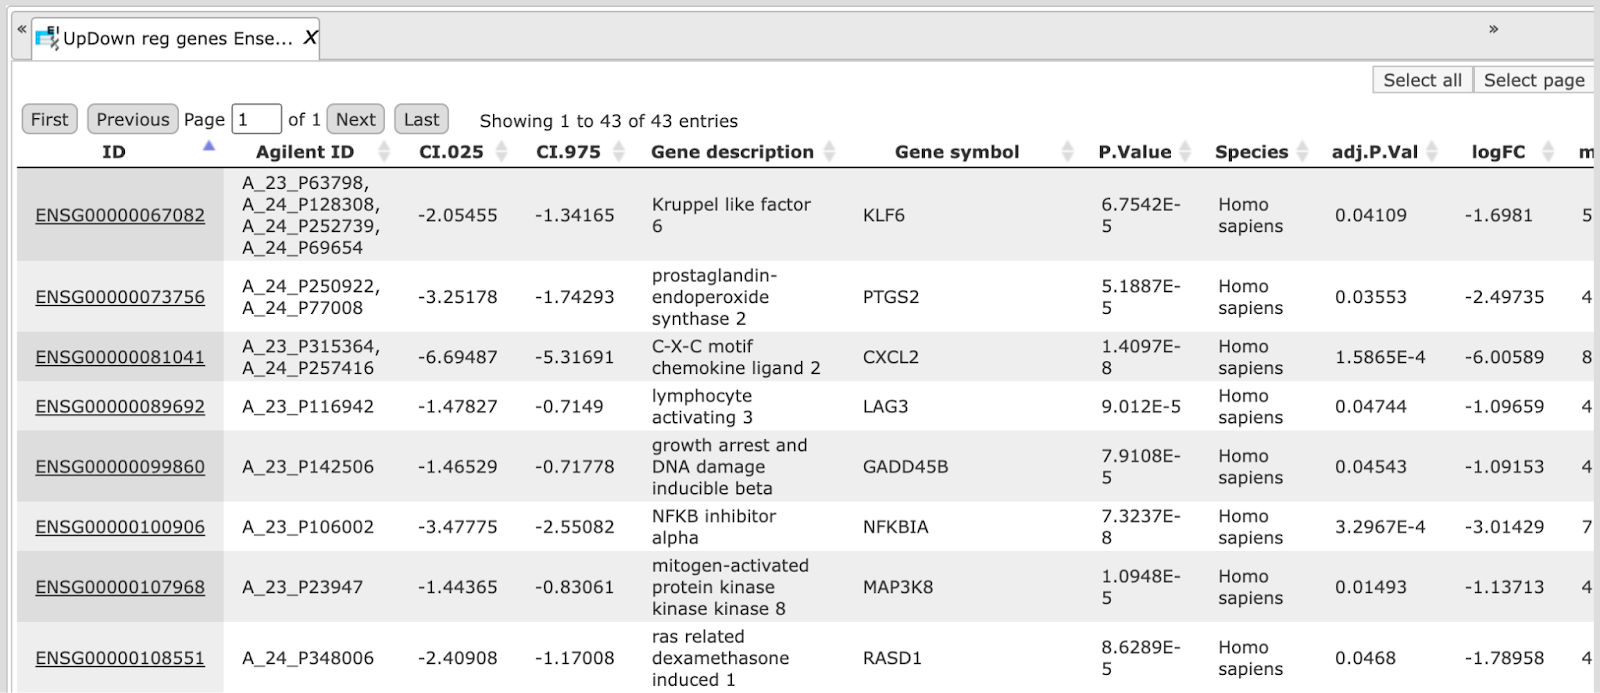Sort table by Agilent ID arrows
The height and width of the screenshot is (693, 1600).
point(384,151)
